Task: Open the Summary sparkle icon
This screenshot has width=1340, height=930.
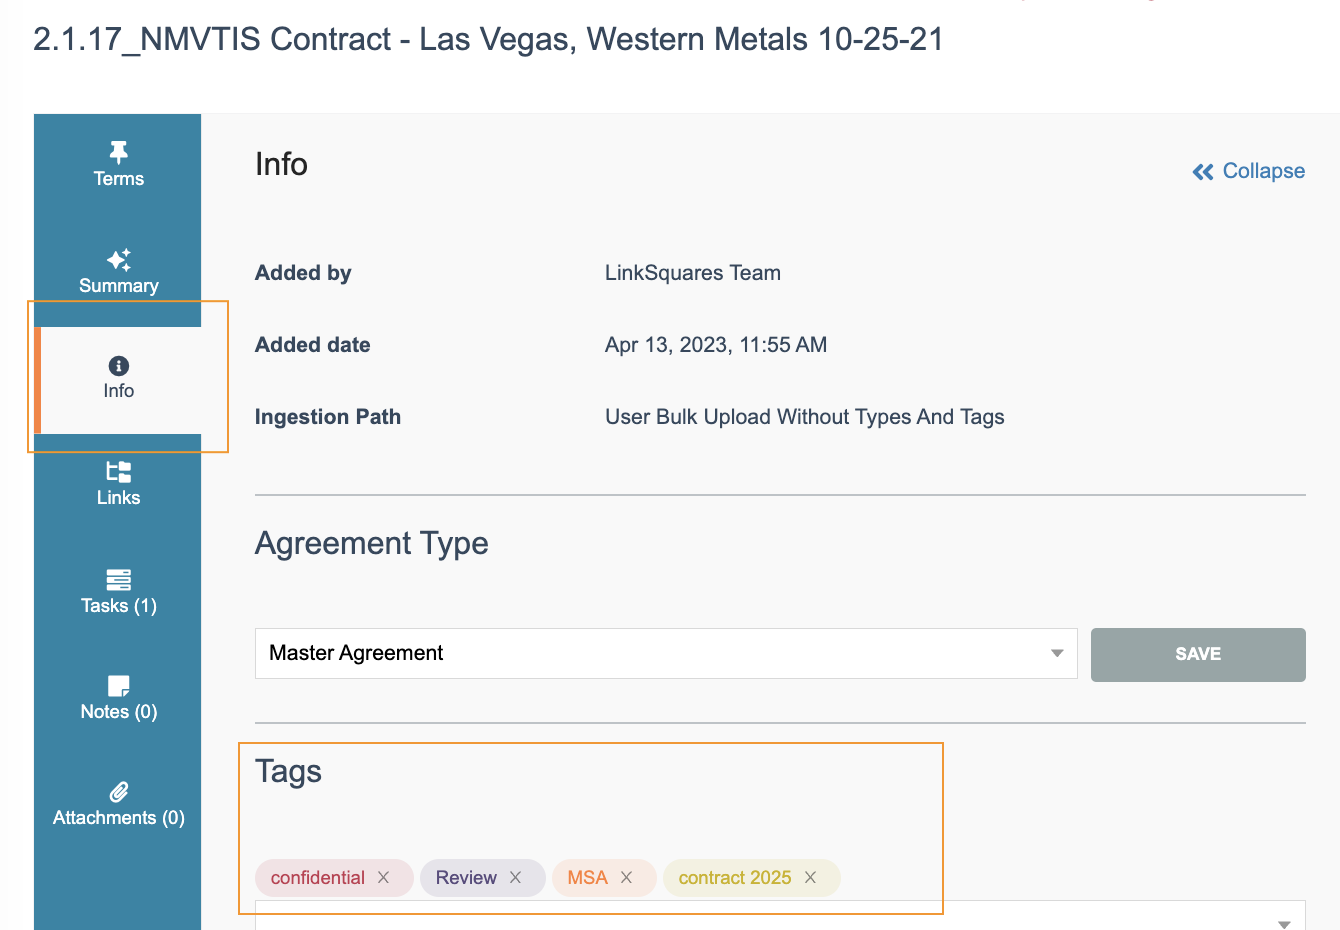Action: [118, 259]
